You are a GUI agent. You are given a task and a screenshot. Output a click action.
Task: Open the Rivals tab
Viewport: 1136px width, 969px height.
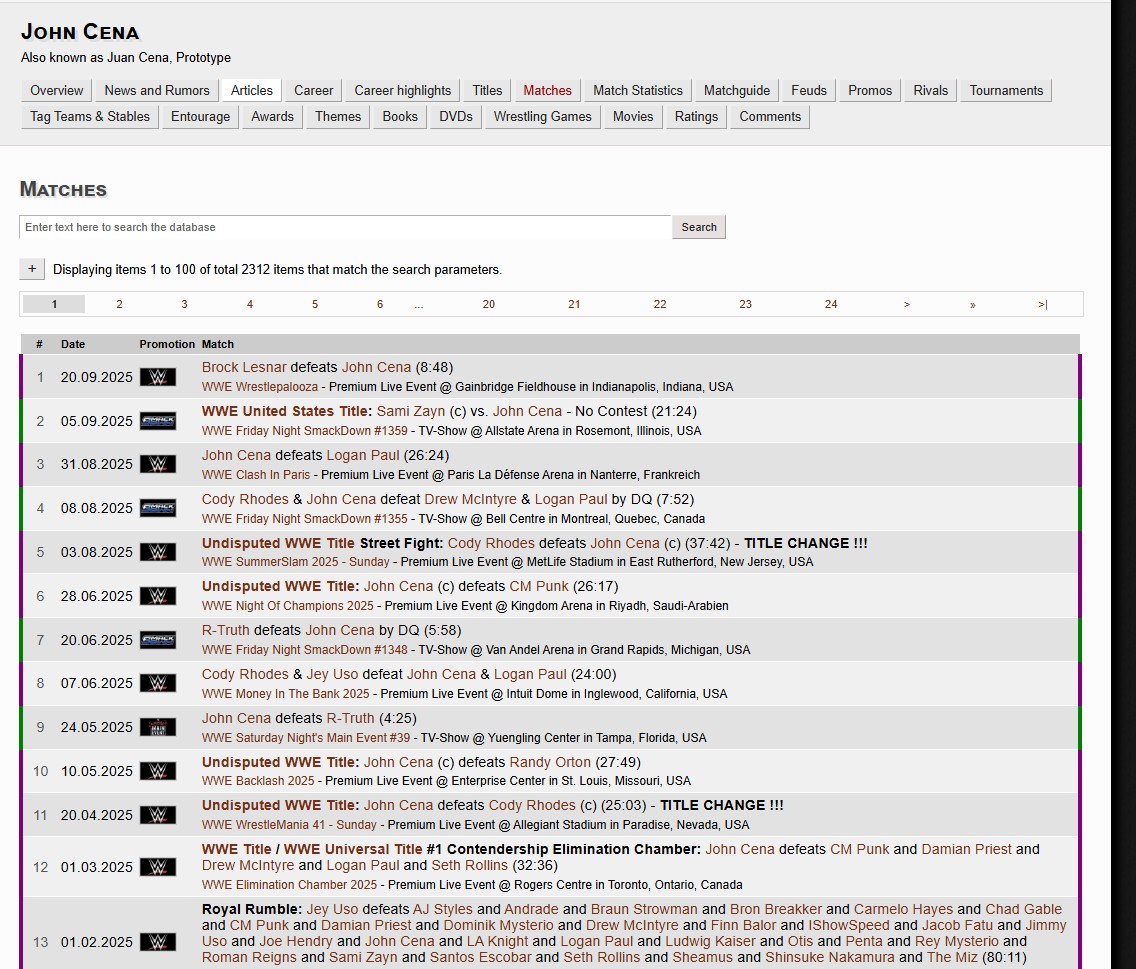(930, 91)
